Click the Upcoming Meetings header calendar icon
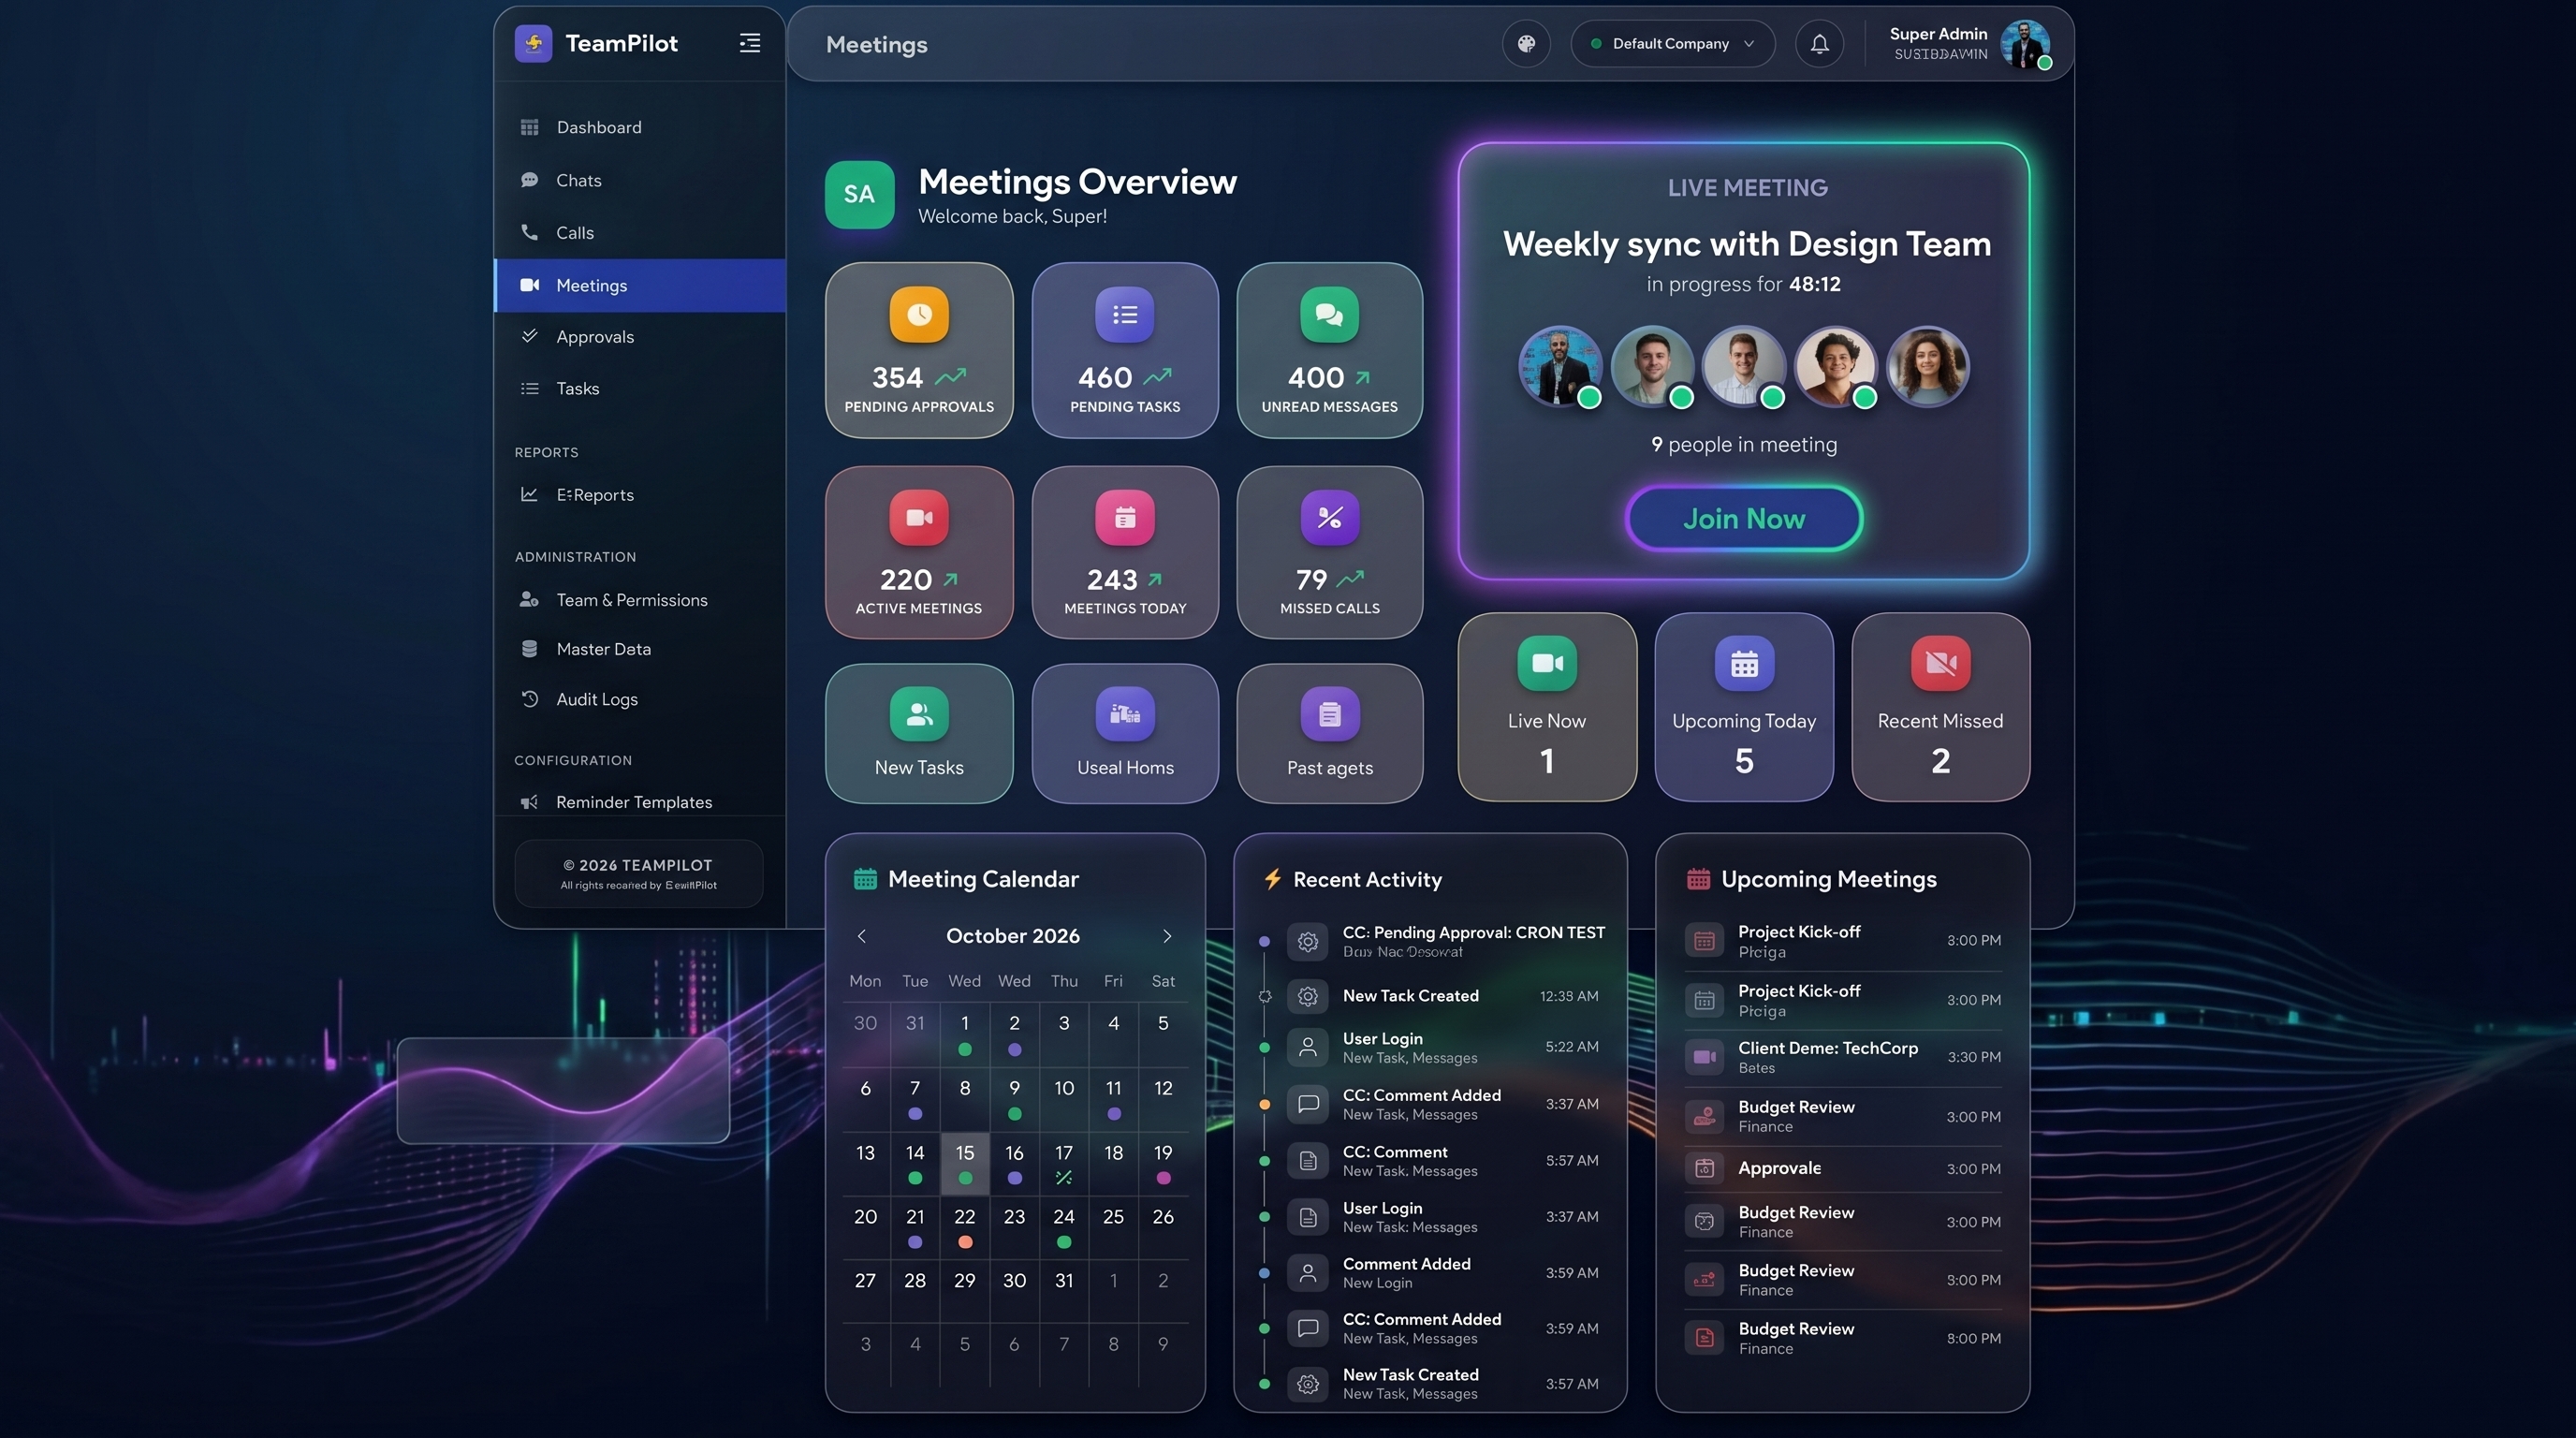Viewport: 2576px width, 1438px height. point(1698,879)
